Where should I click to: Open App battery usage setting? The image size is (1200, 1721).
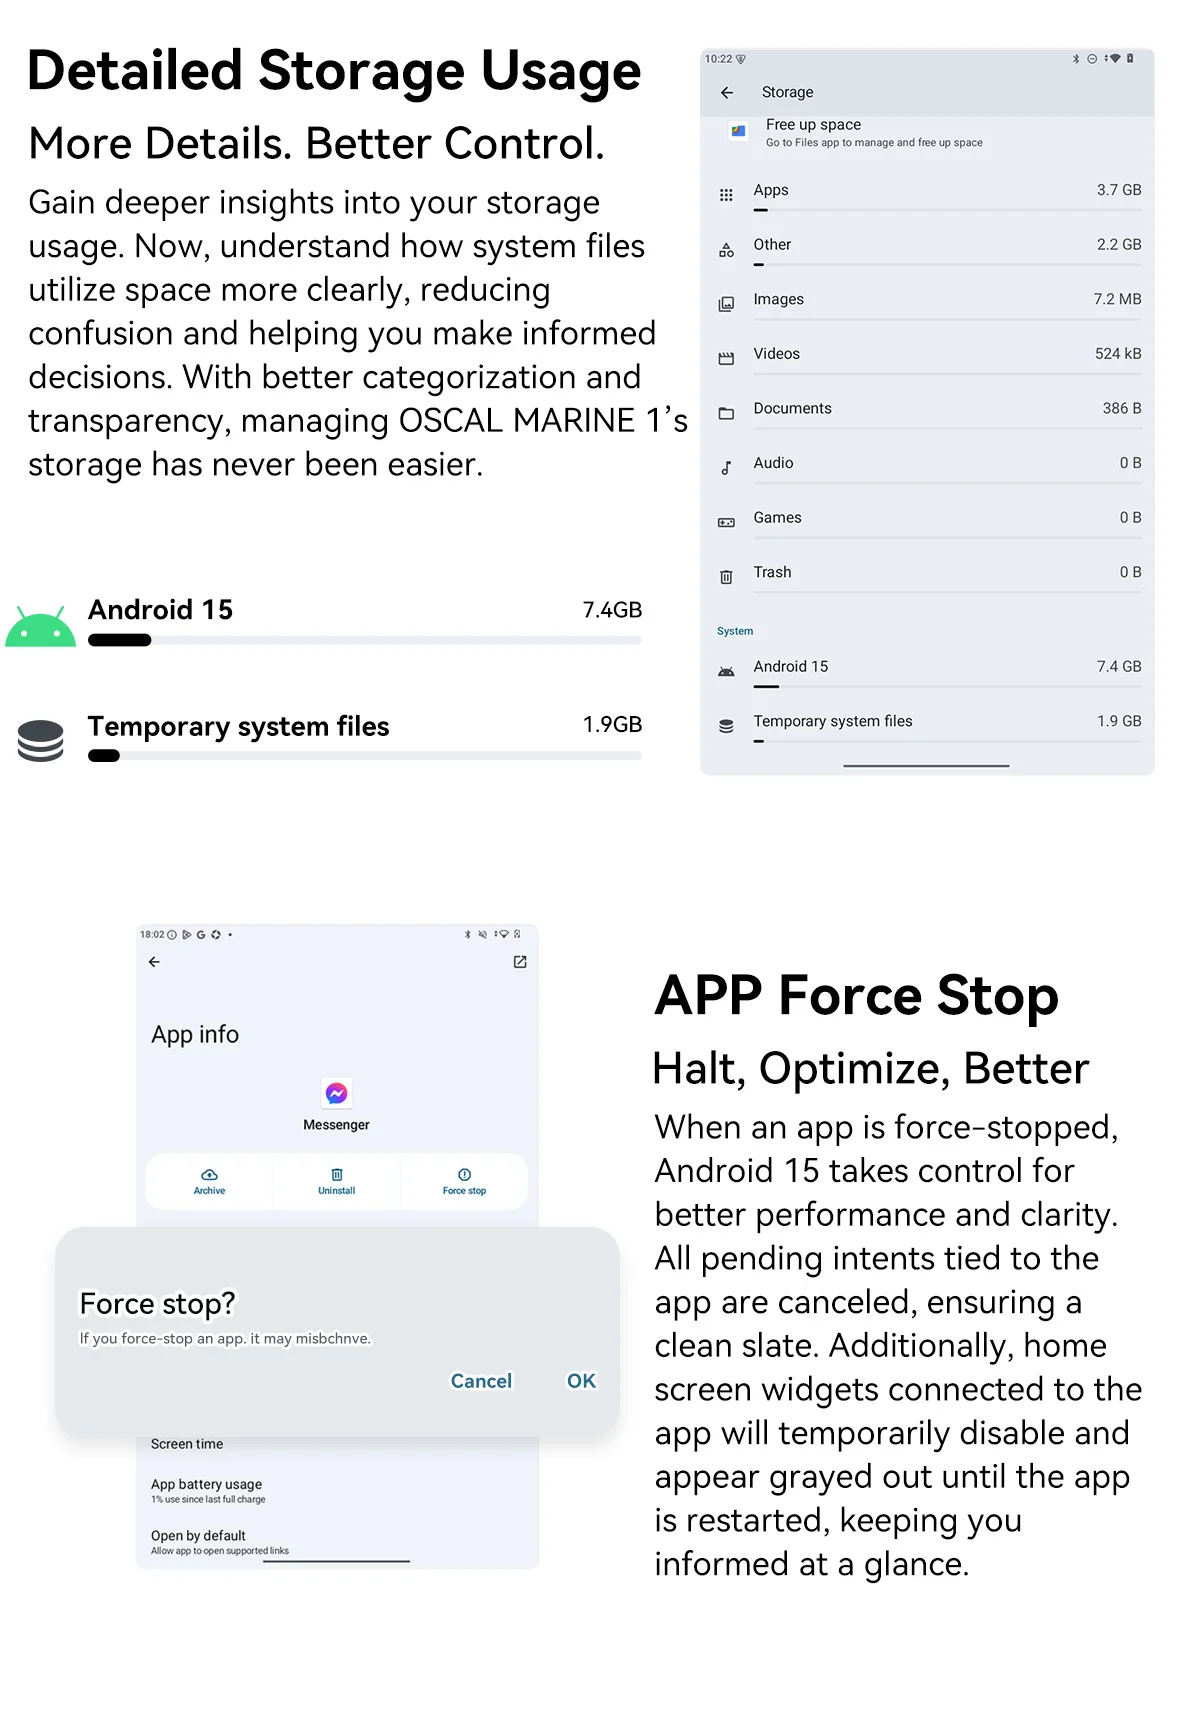(x=207, y=1485)
